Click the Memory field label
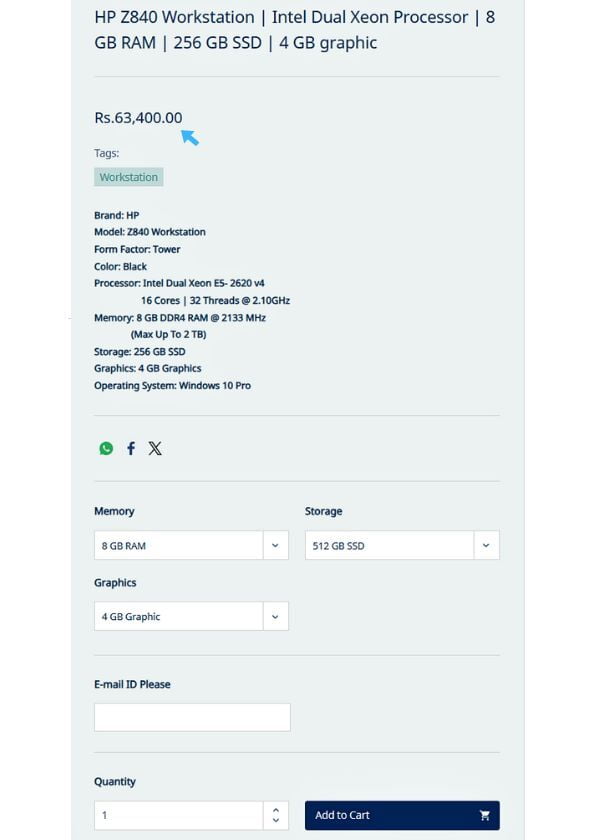 (114, 511)
